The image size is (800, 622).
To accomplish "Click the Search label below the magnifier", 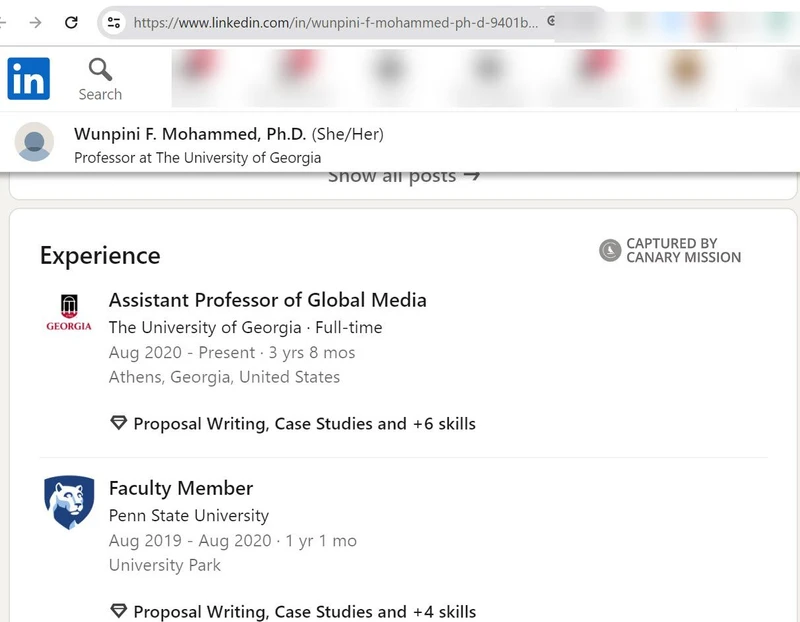I will [x=99, y=94].
